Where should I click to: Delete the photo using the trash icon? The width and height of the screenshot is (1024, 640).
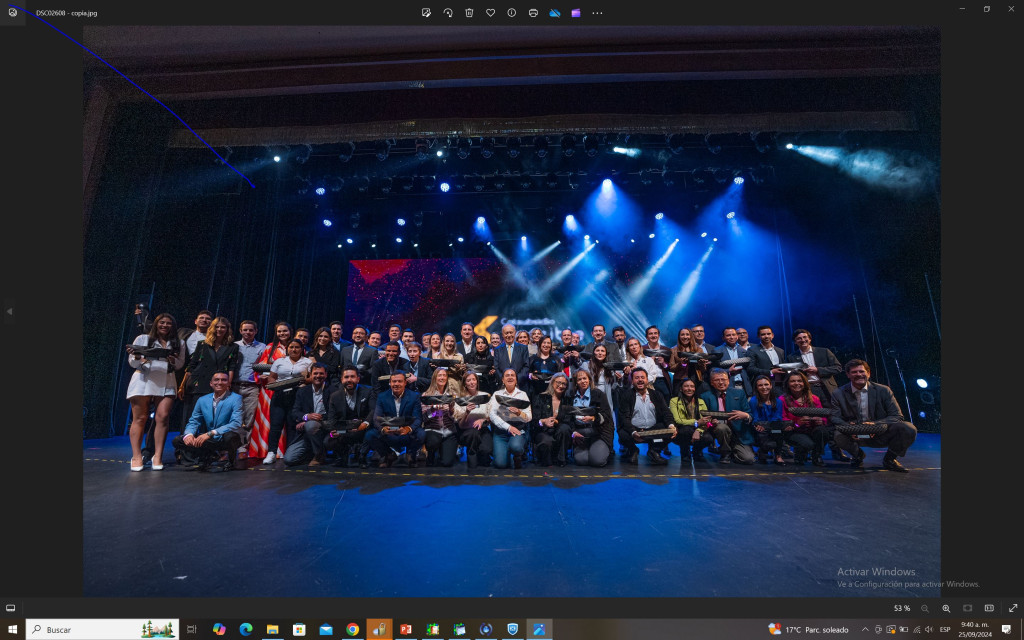[x=469, y=13]
